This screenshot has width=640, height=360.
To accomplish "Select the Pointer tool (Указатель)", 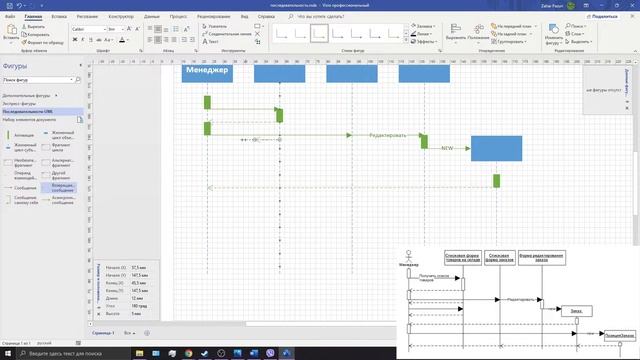I will point(215,26).
